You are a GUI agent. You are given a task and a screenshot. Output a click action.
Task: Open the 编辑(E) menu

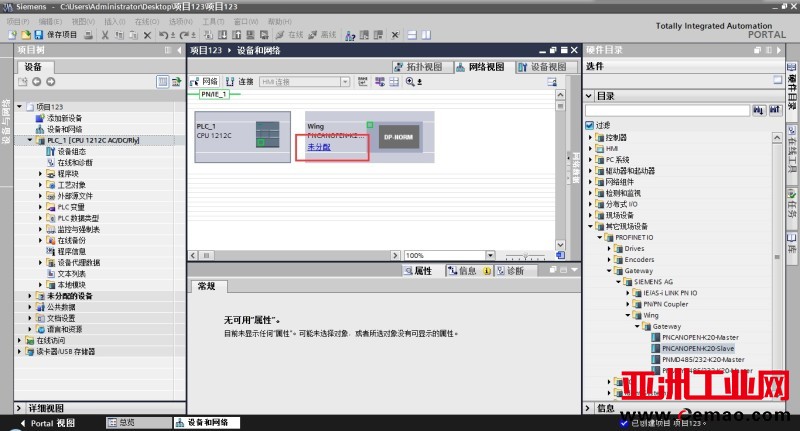tap(50, 21)
